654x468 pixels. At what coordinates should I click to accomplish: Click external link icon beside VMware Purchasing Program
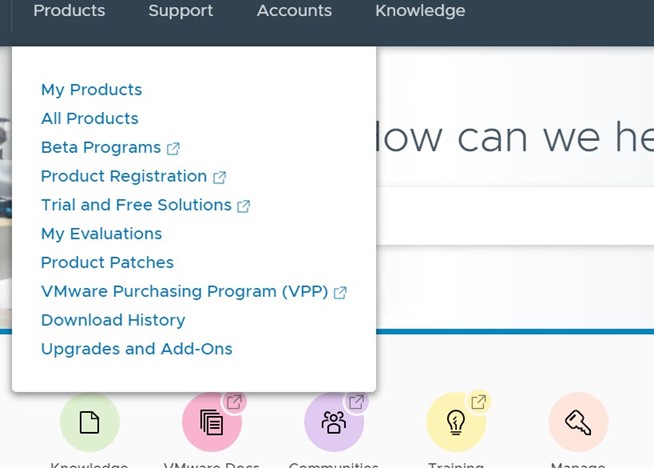[340, 292]
